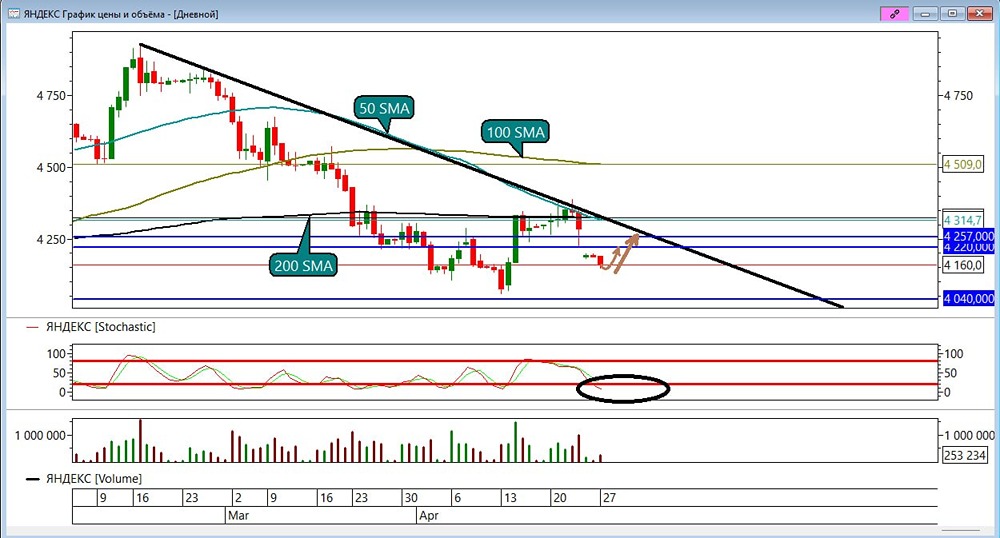Close the ЯНДЕКС chart window
This screenshot has height=538, width=1000.
coord(979,13)
